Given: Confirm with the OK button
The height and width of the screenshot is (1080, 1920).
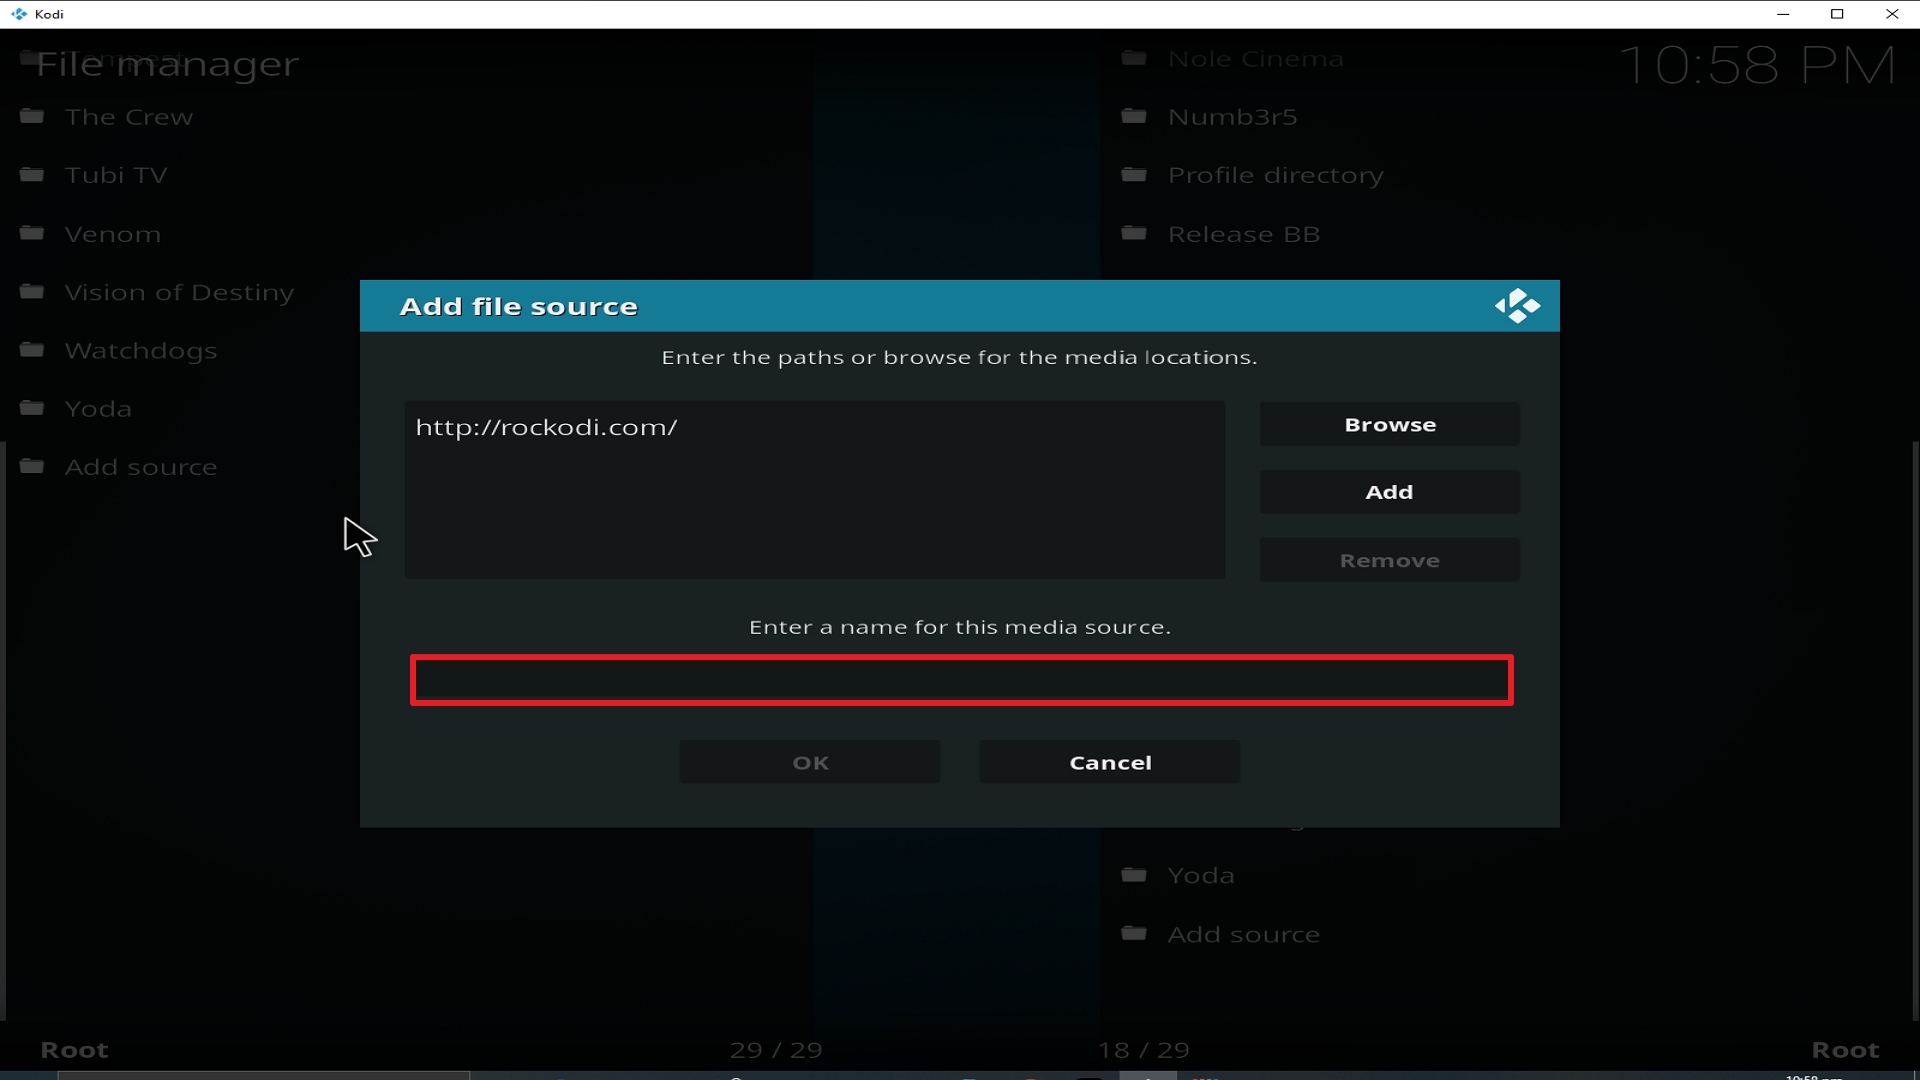Looking at the screenshot, I should (x=810, y=762).
